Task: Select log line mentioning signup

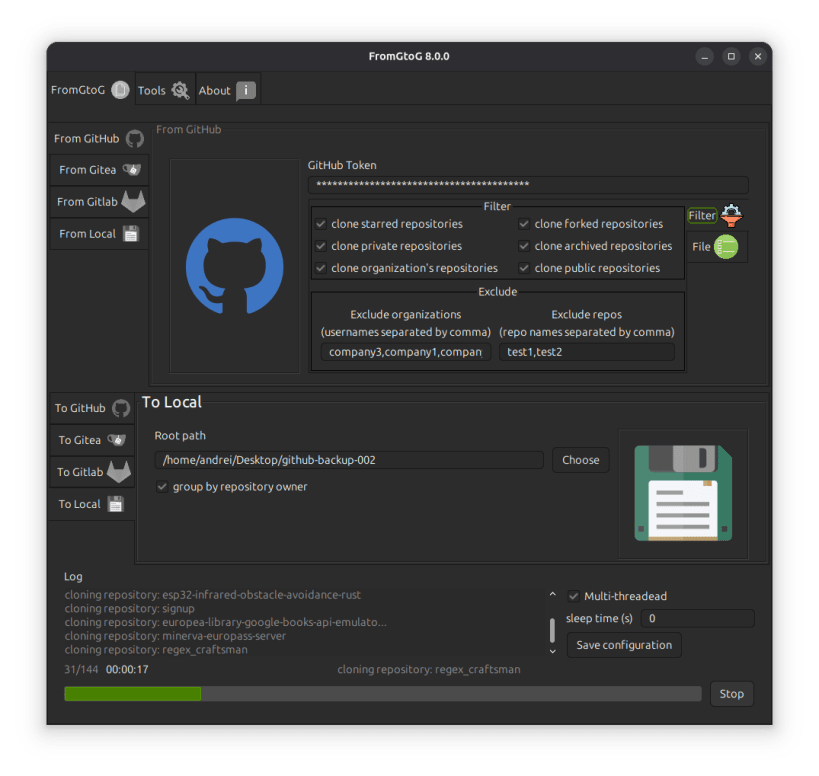Action: pos(130,608)
